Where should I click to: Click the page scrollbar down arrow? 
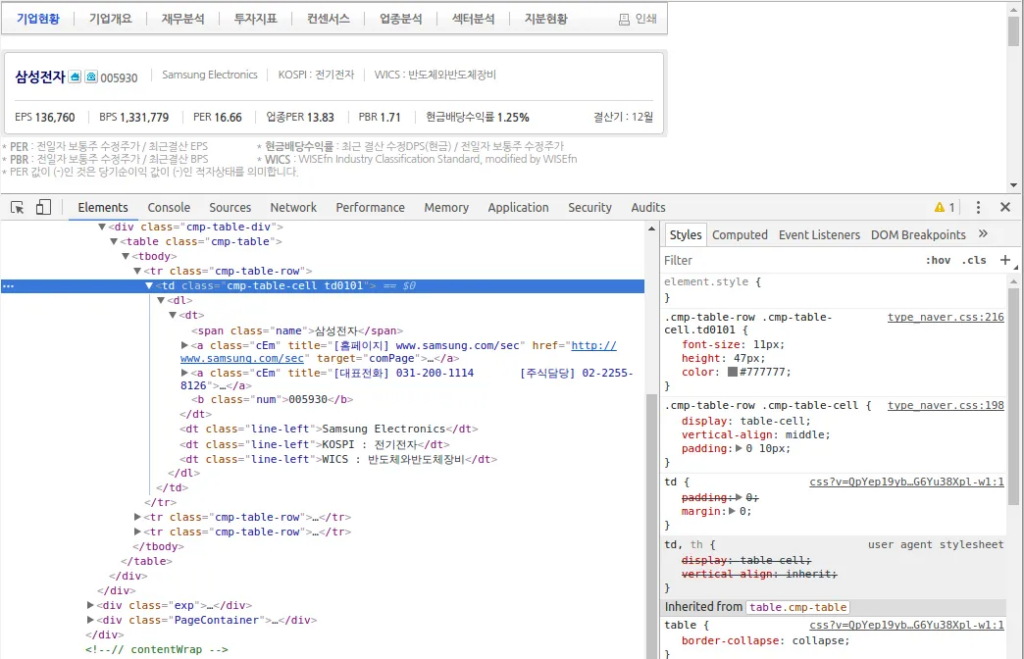point(1013,185)
